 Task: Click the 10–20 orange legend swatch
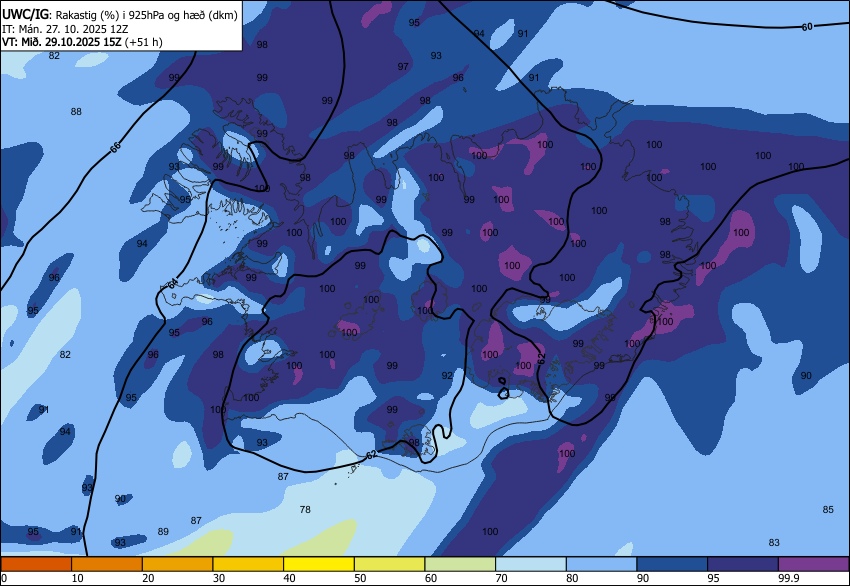(x=107, y=564)
